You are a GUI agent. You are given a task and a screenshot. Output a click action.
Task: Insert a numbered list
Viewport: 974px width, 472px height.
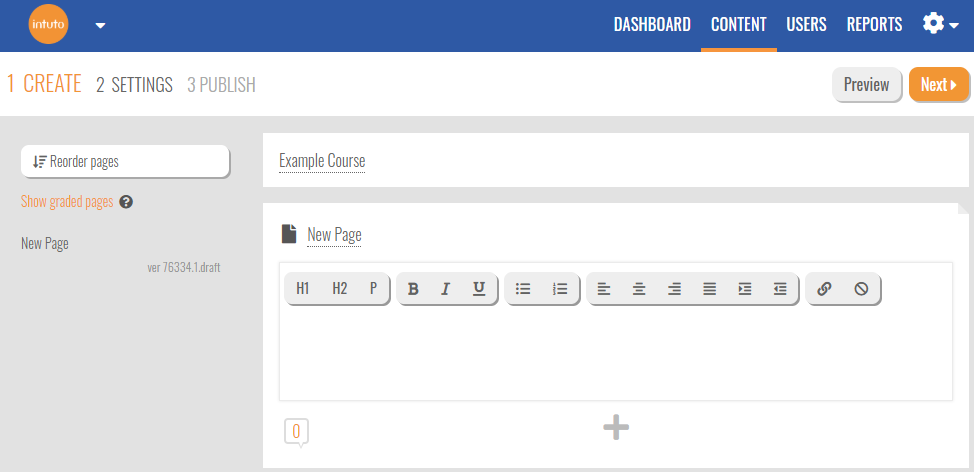(560, 289)
